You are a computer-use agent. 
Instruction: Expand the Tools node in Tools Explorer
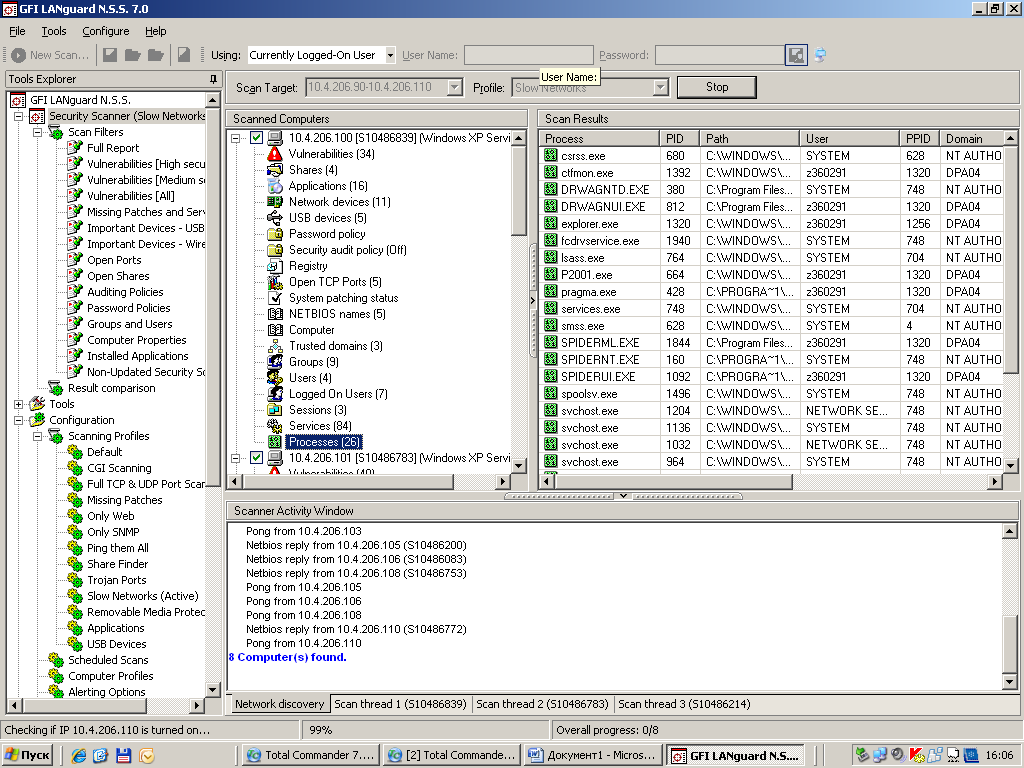(18, 404)
